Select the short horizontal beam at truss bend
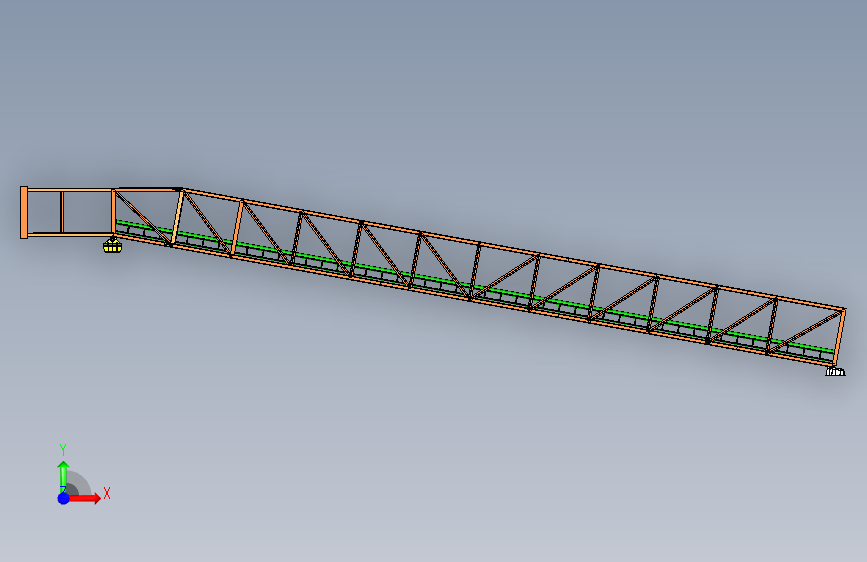The width and height of the screenshot is (867, 562). [148, 189]
